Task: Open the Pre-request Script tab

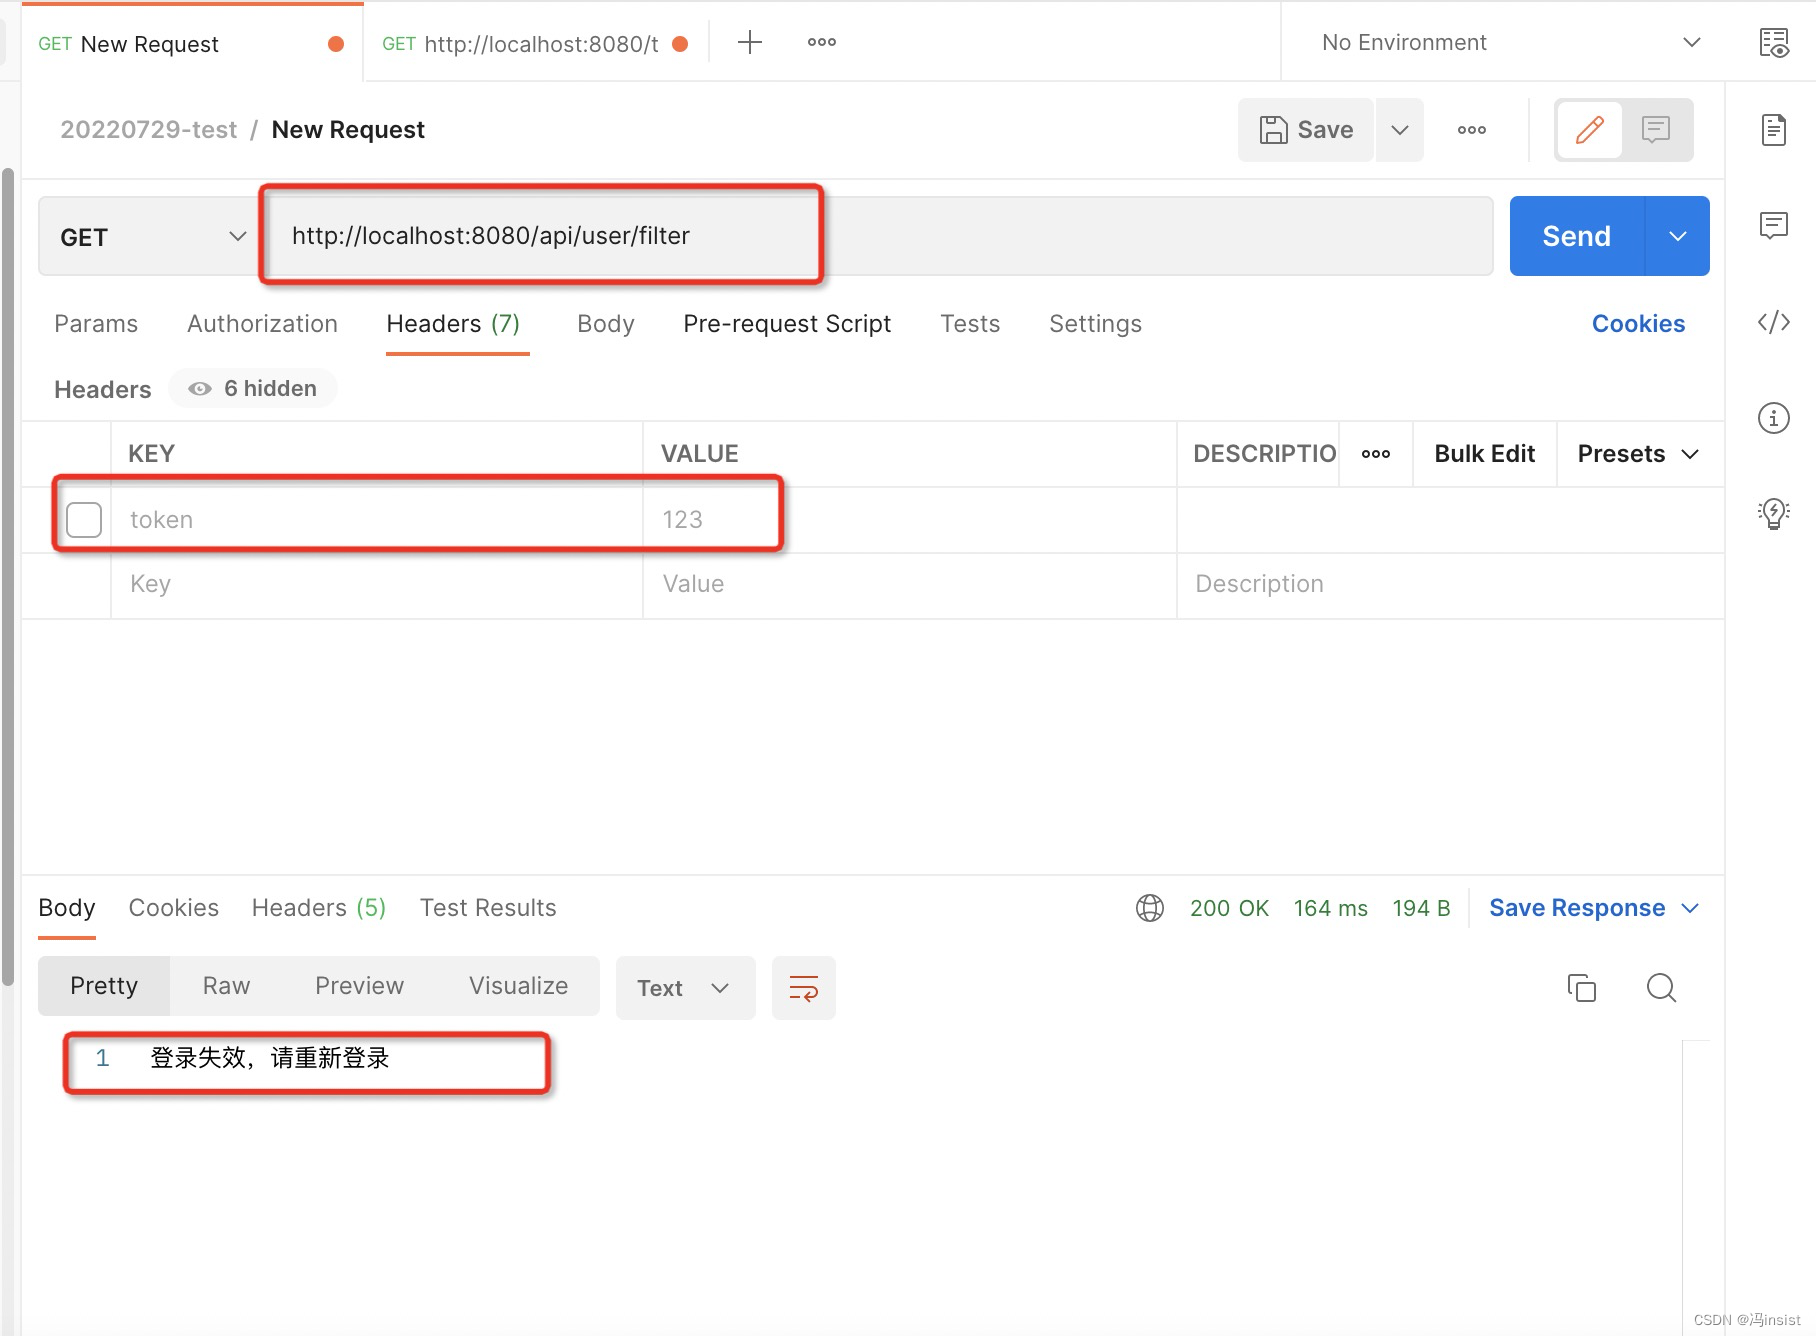Action: point(787,324)
